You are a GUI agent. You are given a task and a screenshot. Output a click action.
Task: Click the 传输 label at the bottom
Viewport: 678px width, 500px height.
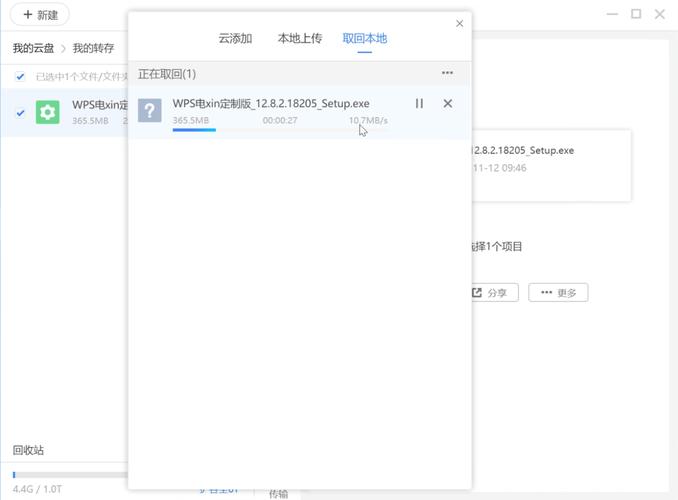tap(278, 494)
